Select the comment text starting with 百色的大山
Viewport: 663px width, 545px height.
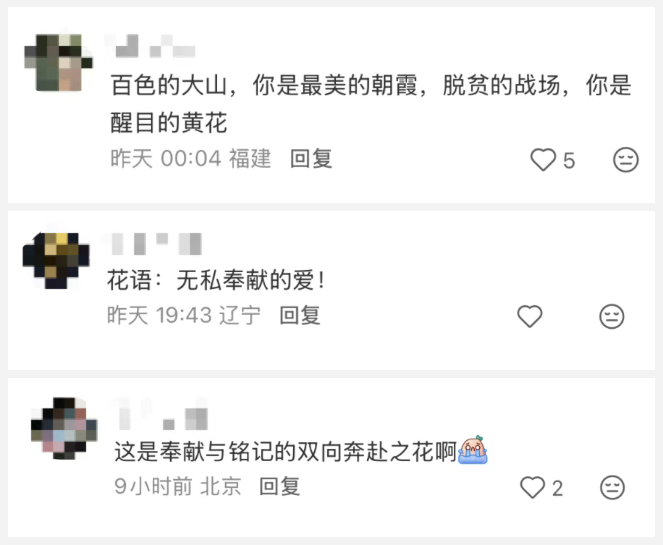tap(371, 104)
